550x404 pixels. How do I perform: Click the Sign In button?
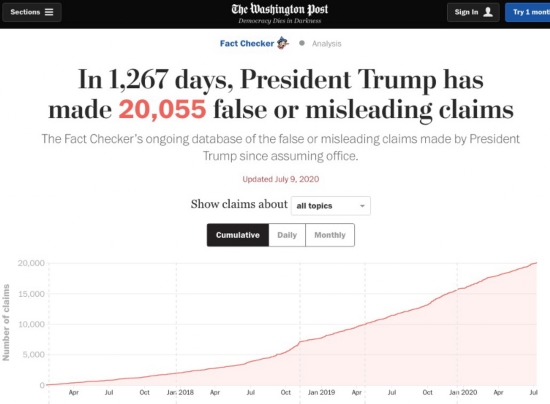click(473, 12)
